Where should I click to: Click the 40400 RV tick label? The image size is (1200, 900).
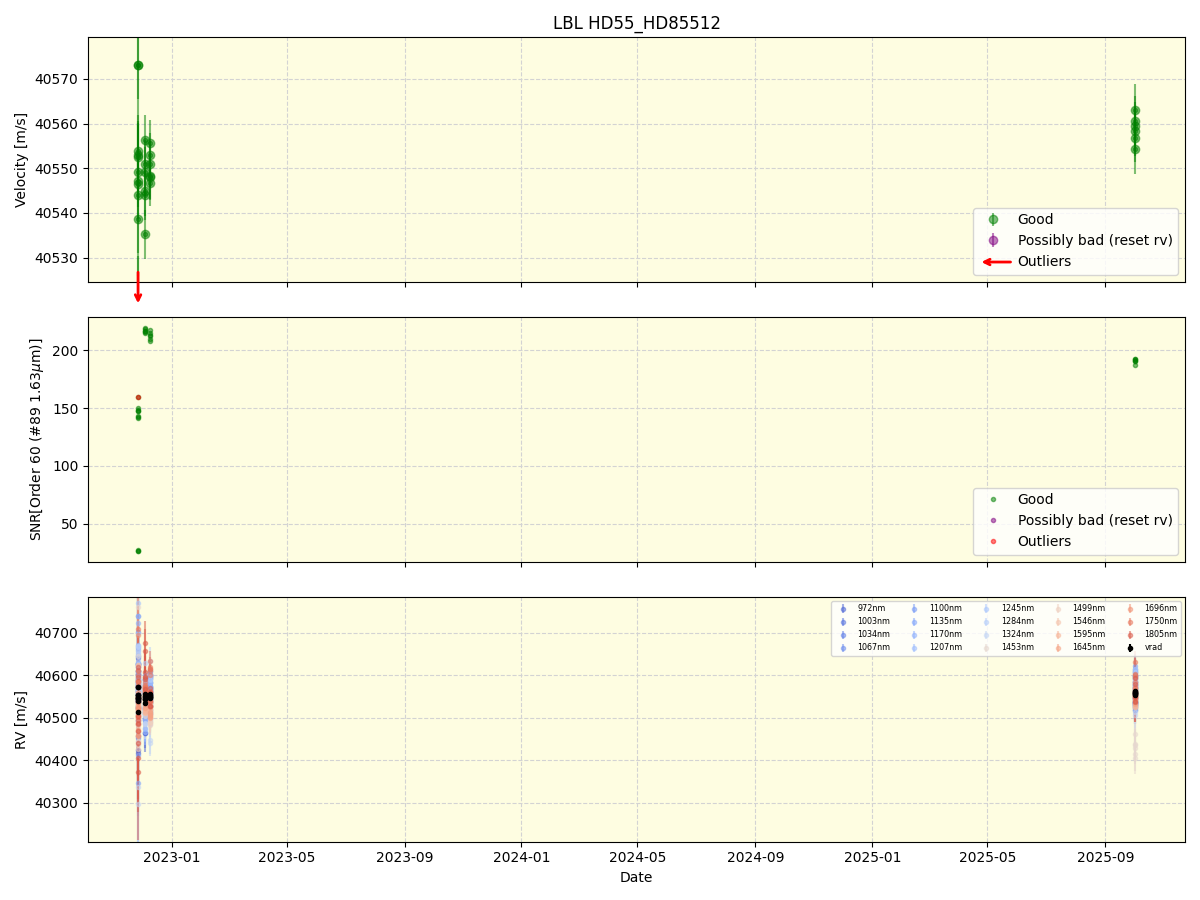click(x=58, y=761)
